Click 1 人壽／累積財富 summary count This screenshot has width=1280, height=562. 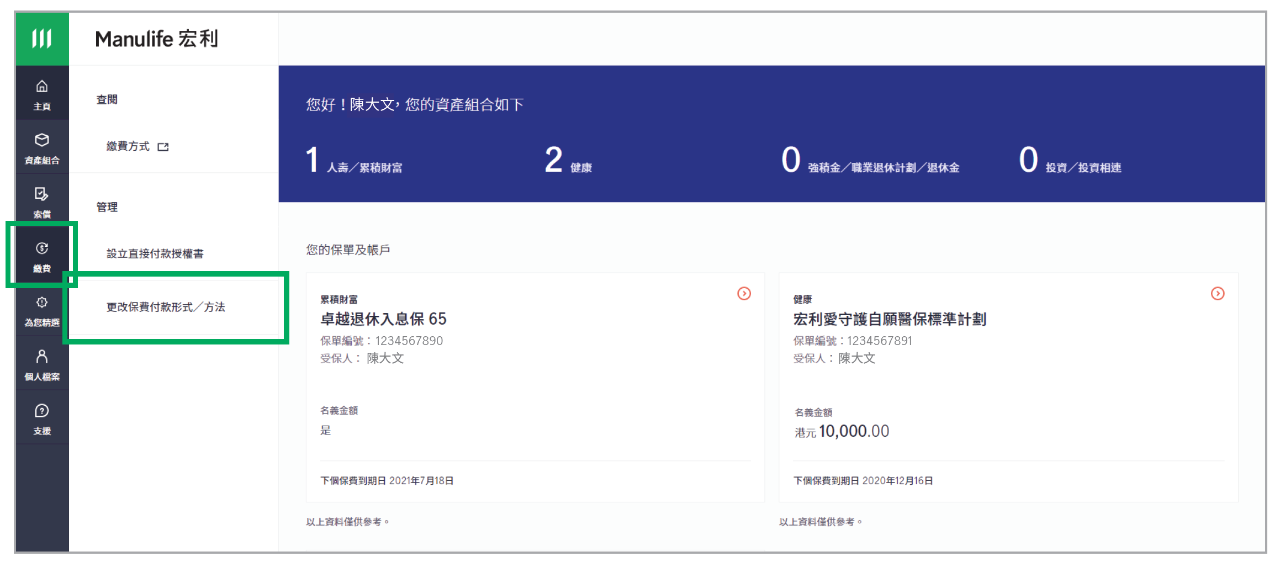[x=354, y=161]
